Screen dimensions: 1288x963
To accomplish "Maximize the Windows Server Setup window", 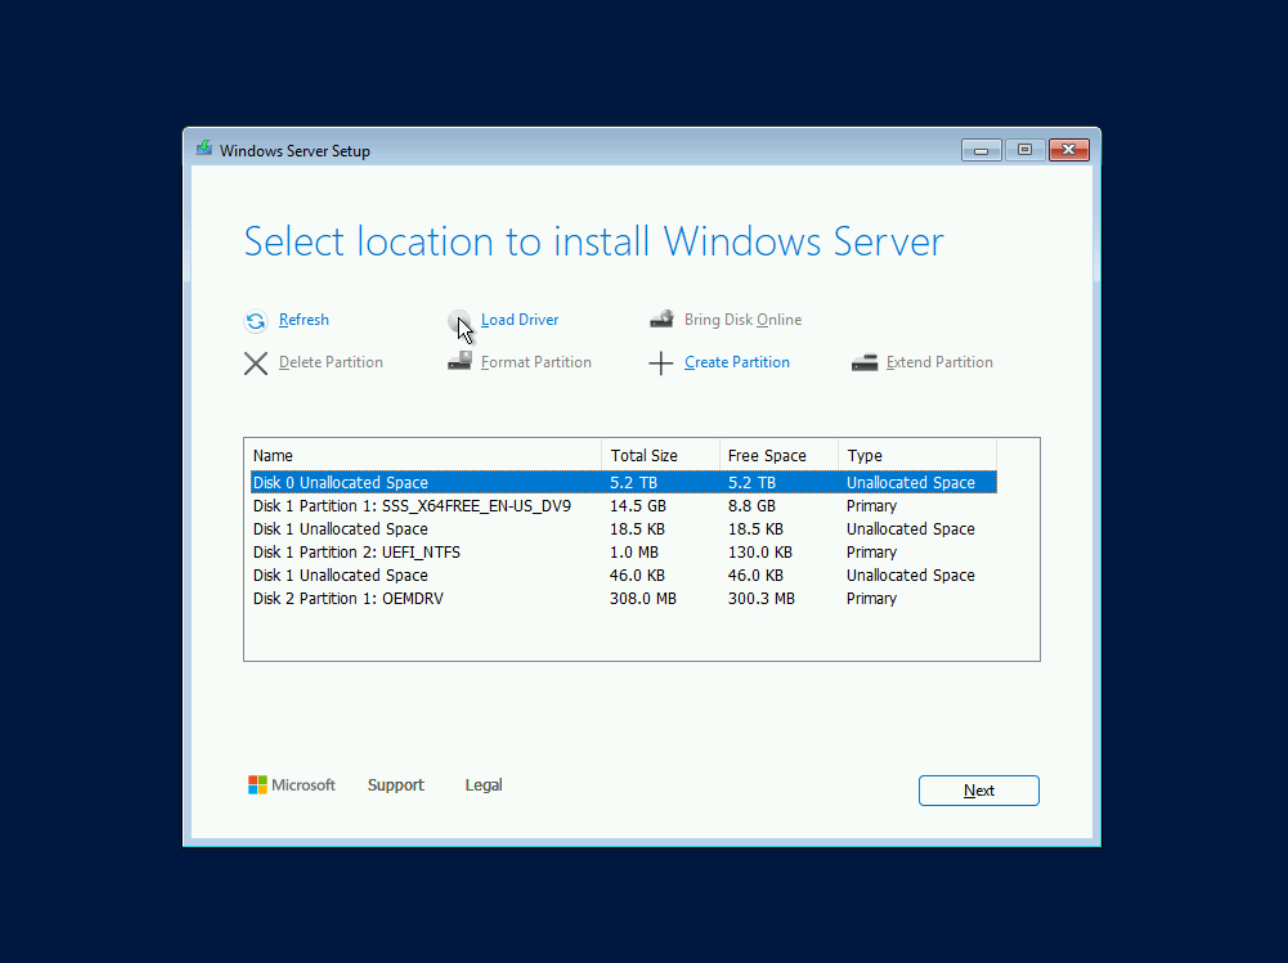I will pos(1025,150).
